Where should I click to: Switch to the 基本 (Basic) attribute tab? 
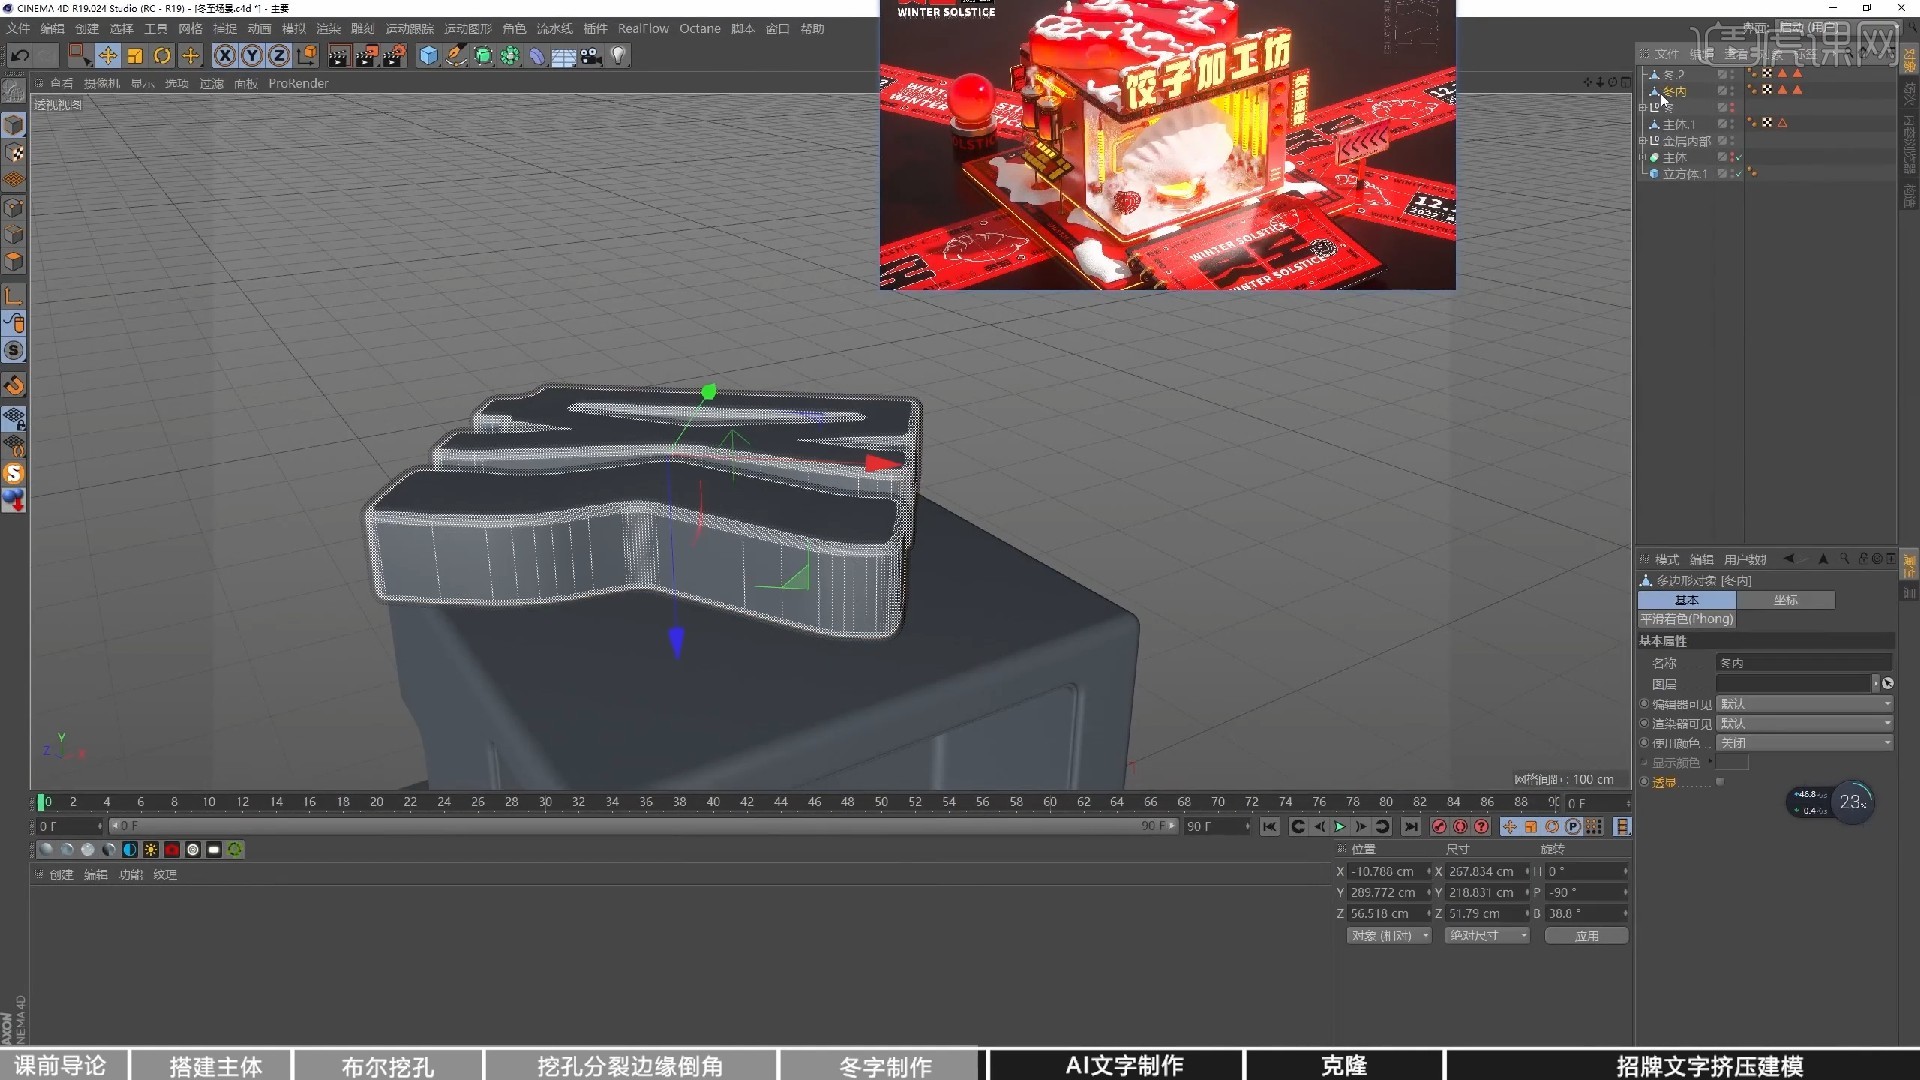point(1687,600)
